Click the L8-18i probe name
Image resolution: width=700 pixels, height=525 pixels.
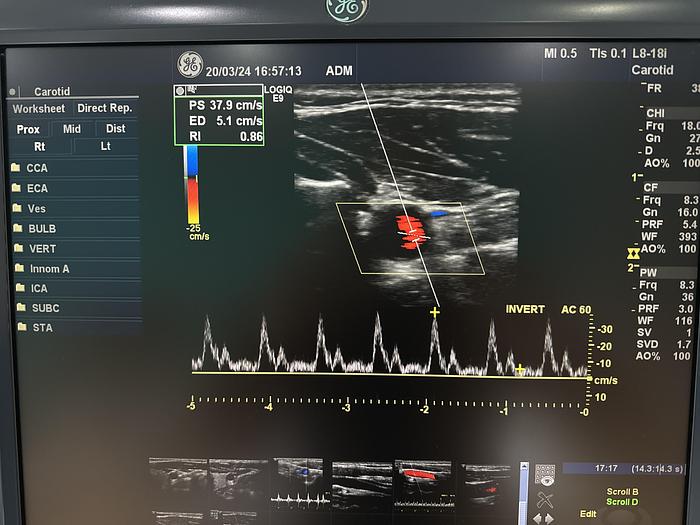click(x=650, y=54)
